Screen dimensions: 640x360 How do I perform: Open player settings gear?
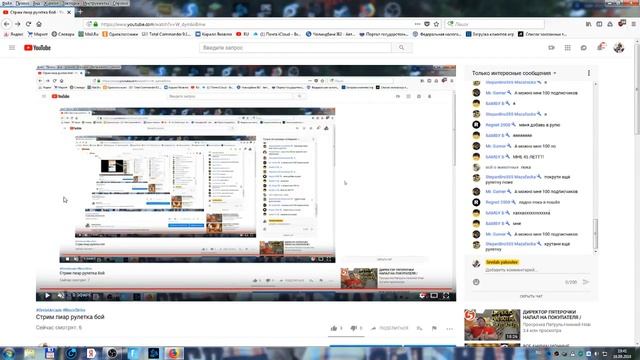coord(422,296)
